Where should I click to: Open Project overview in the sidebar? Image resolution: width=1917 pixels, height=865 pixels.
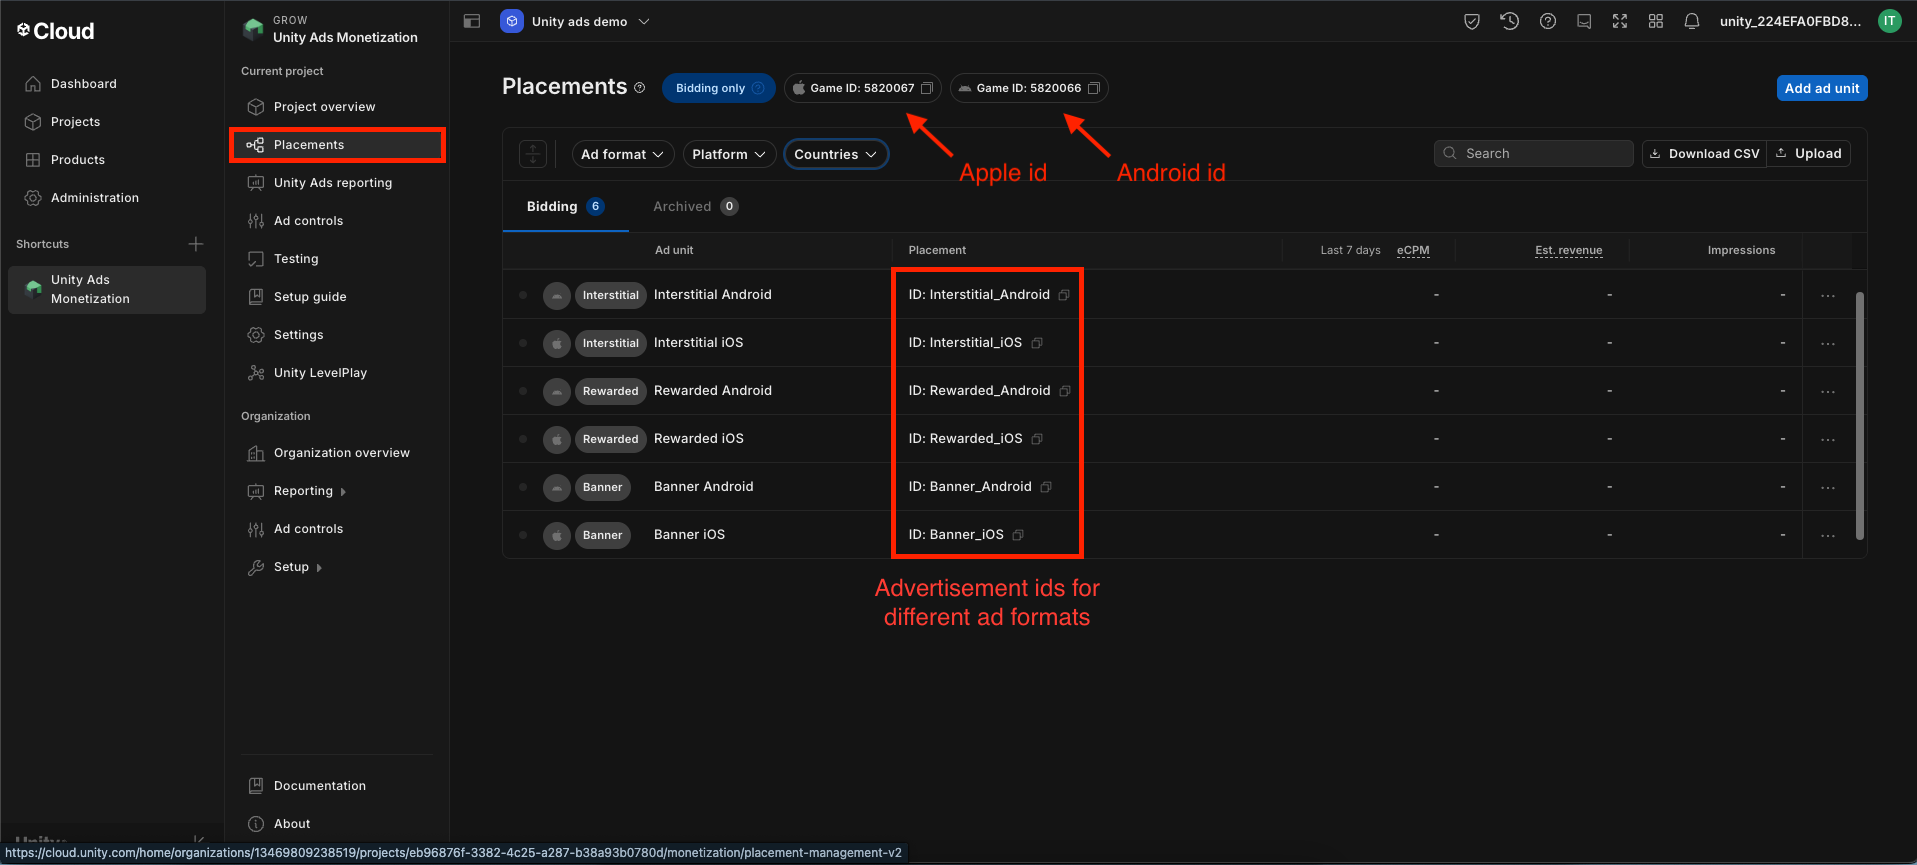click(338, 107)
